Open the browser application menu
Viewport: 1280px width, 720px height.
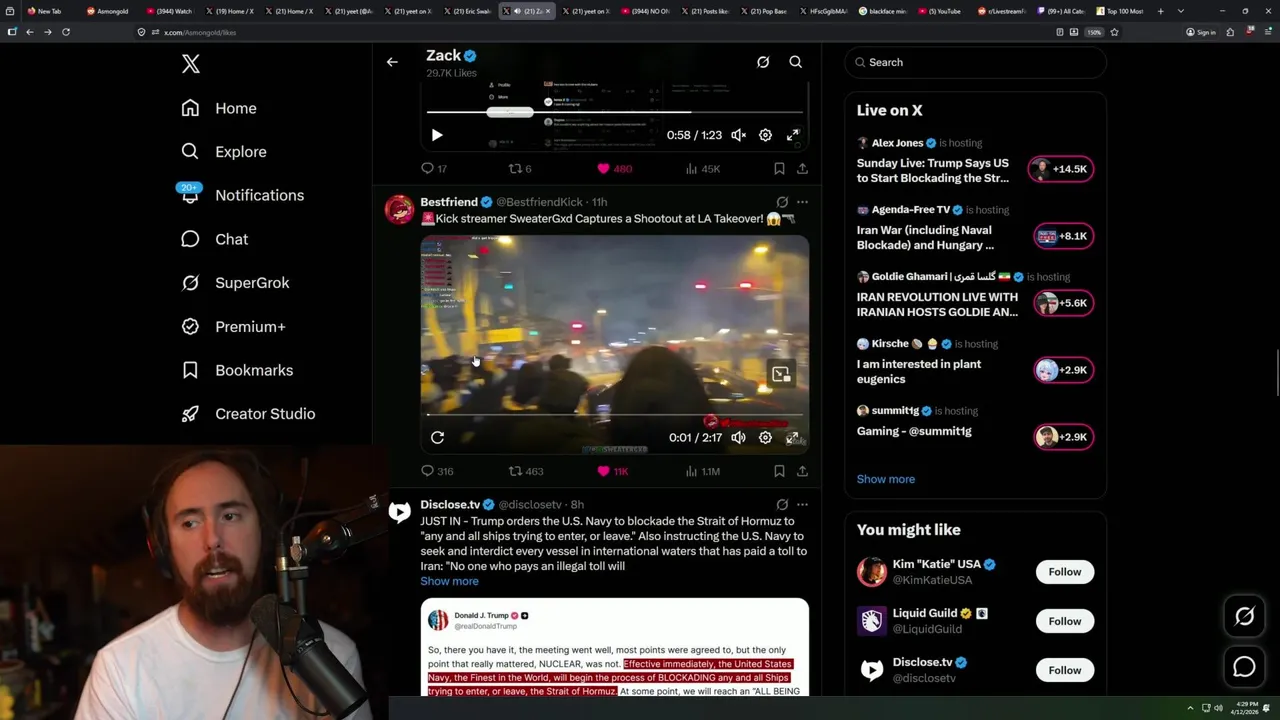pos(1268,32)
